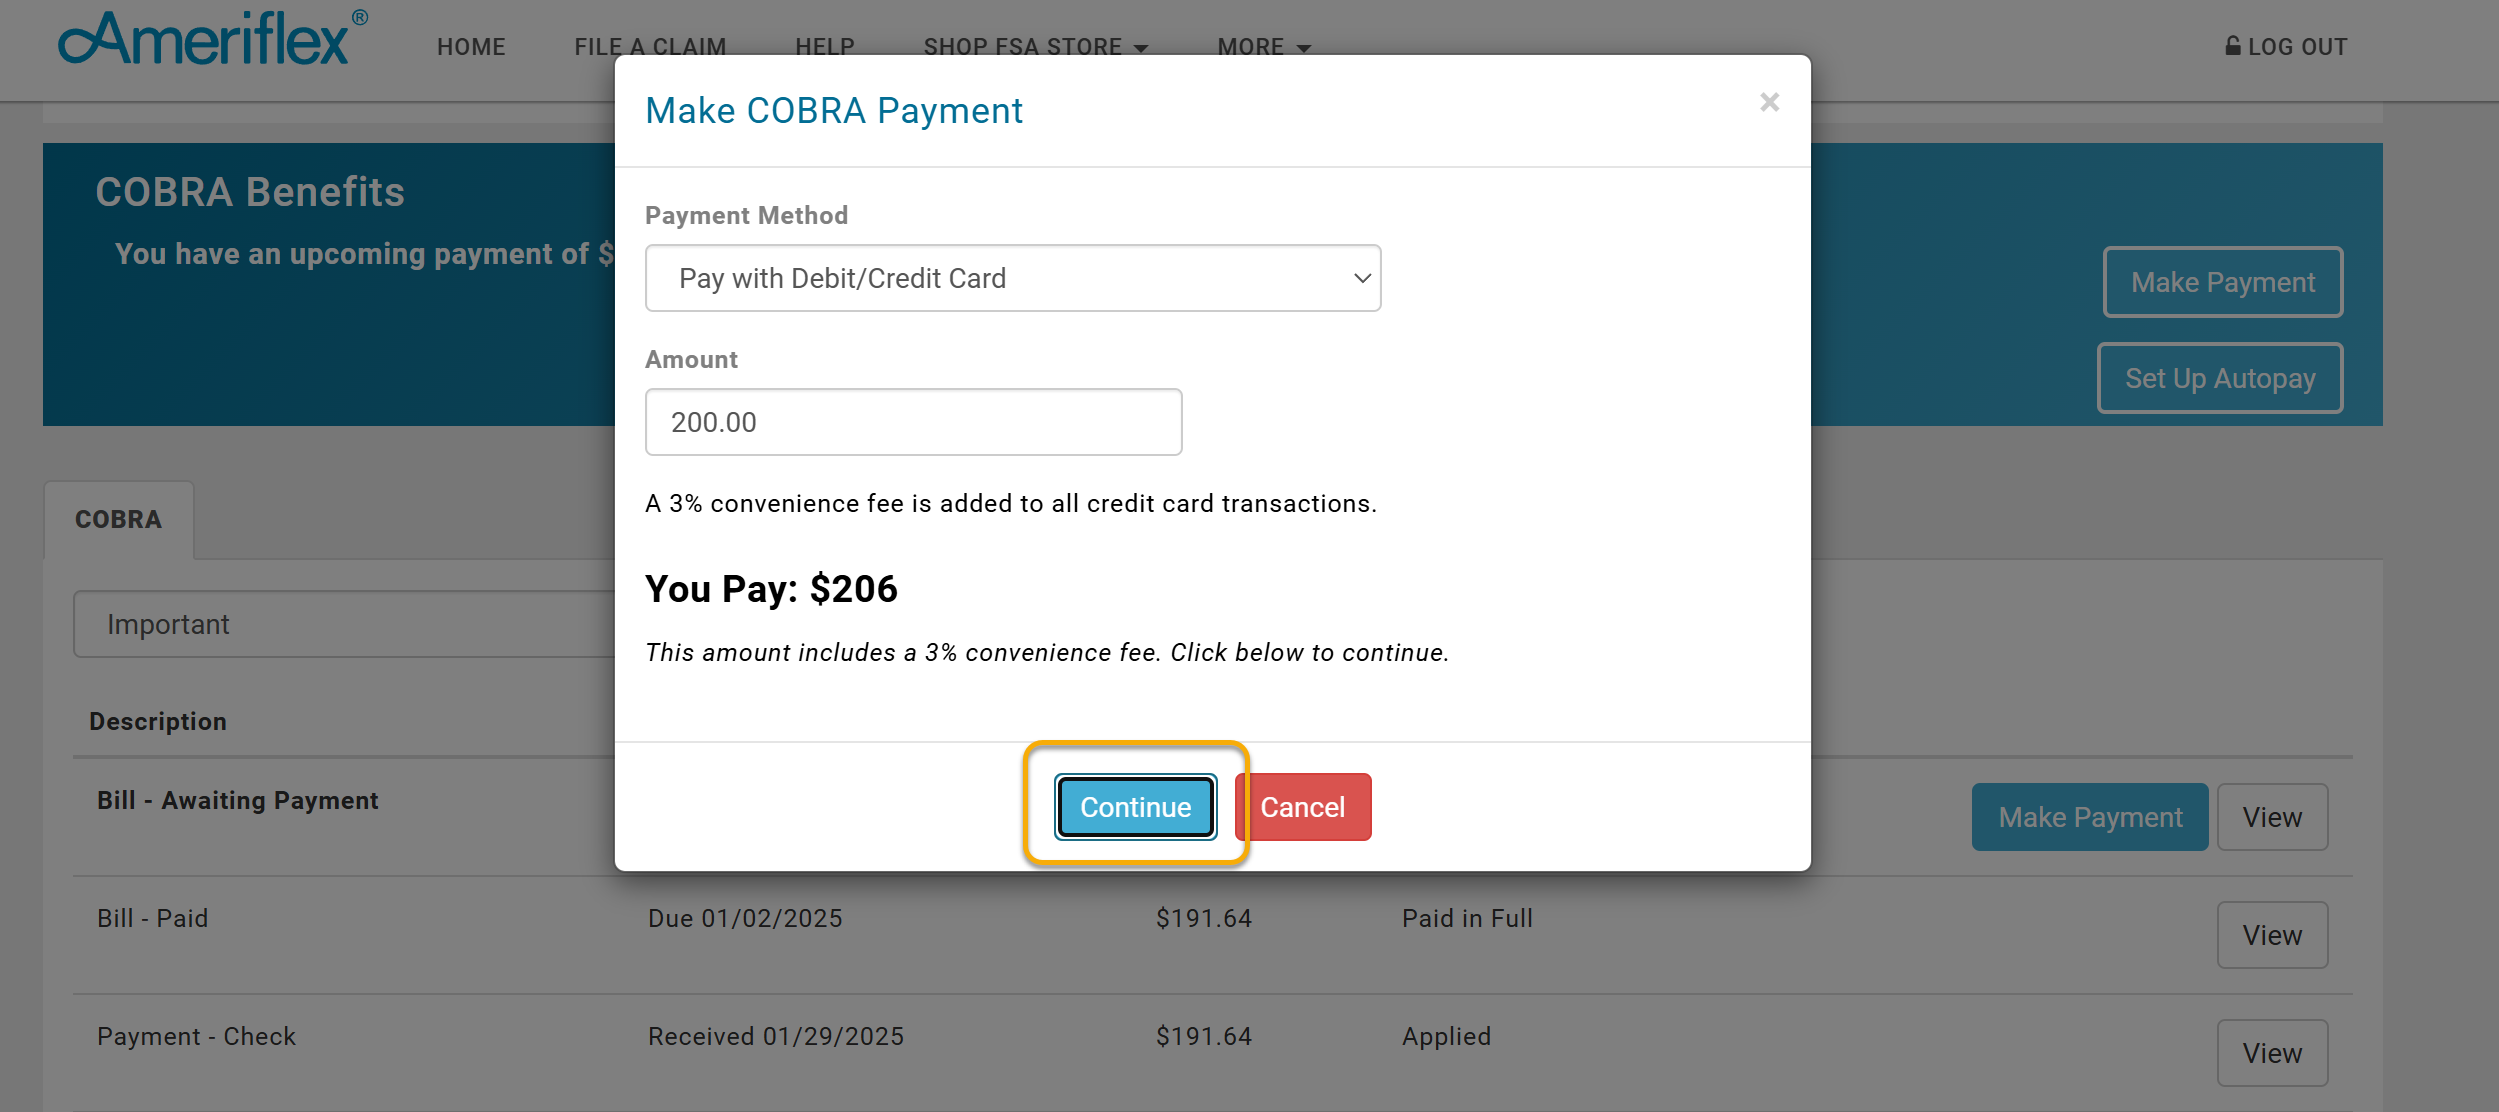Cancel the COBRA payment

pos(1302,807)
